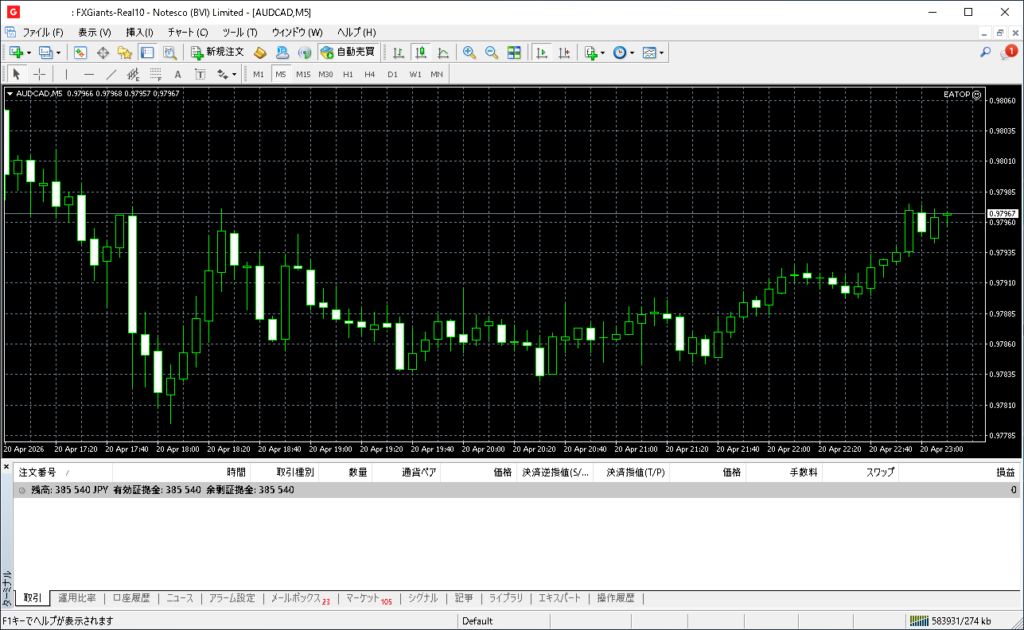
Task: Click the notification search icon at top right
Action: point(985,52)
